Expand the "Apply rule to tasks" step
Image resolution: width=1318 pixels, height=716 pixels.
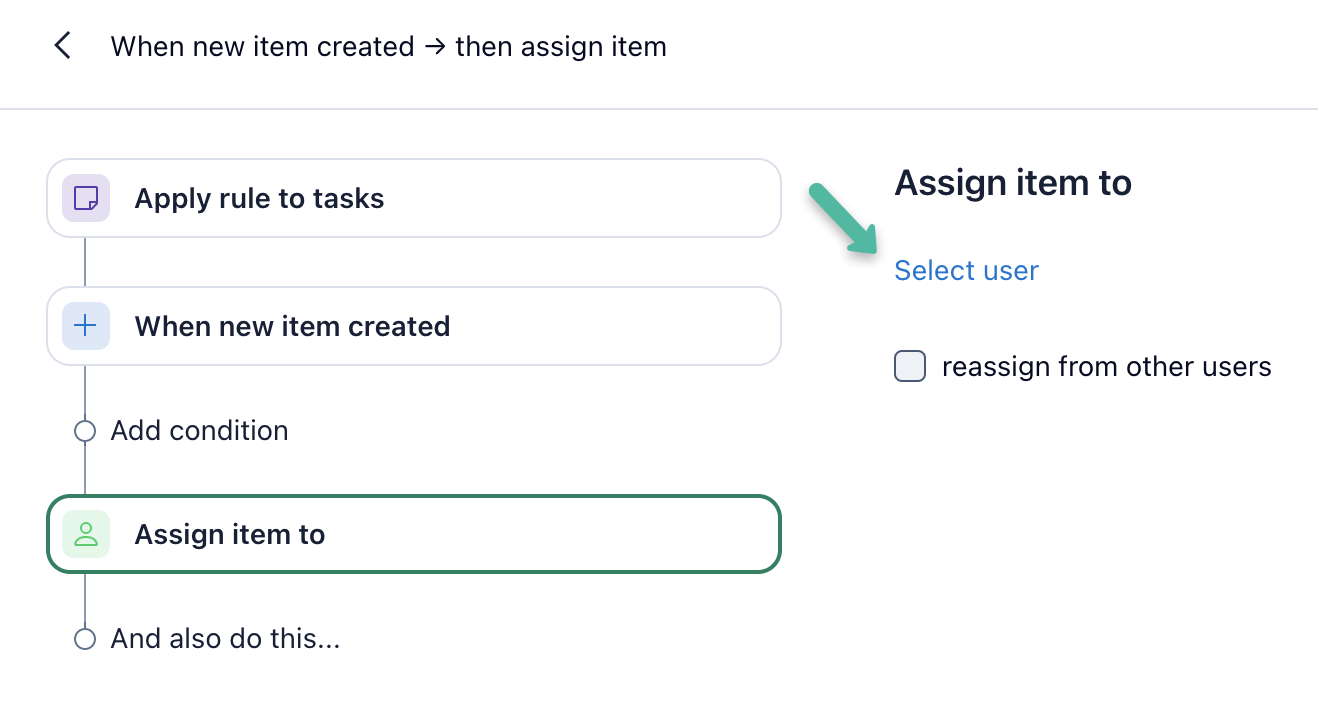413,198
